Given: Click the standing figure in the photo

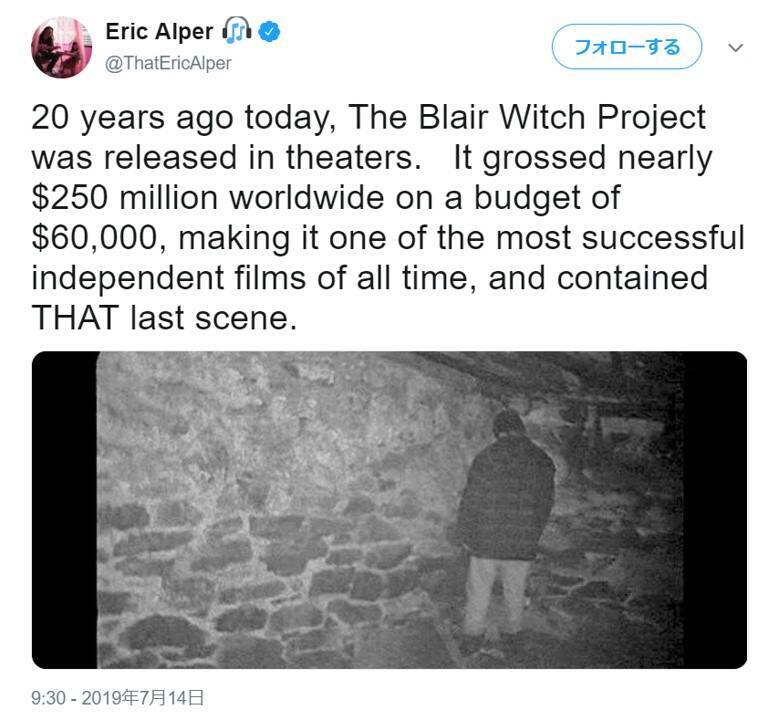Looking at the screenshot, I should pos(502,528).
